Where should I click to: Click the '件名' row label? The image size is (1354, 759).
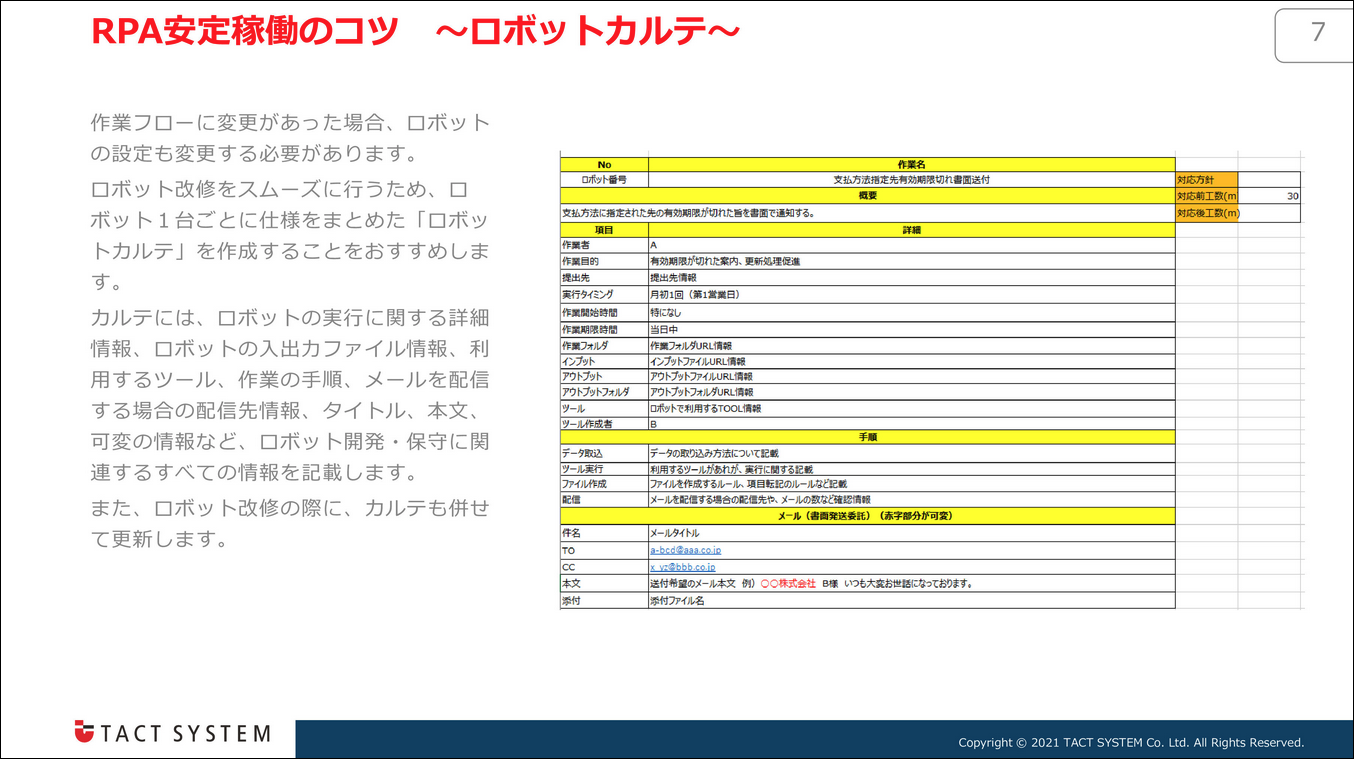point(604,534)
